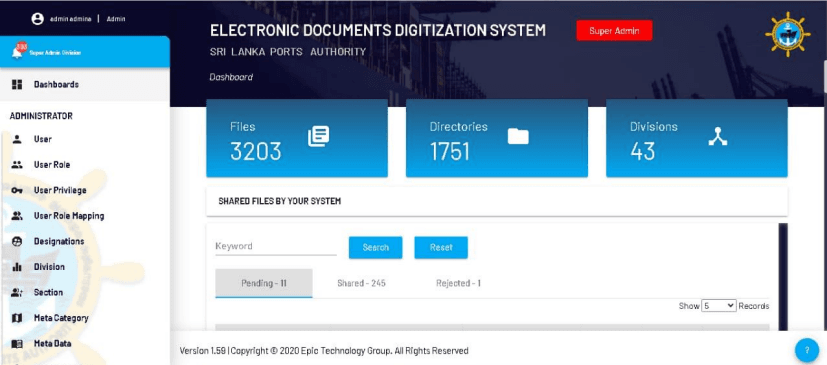Click the Sri Lanka Ports Authority logo

pos(788,34)
